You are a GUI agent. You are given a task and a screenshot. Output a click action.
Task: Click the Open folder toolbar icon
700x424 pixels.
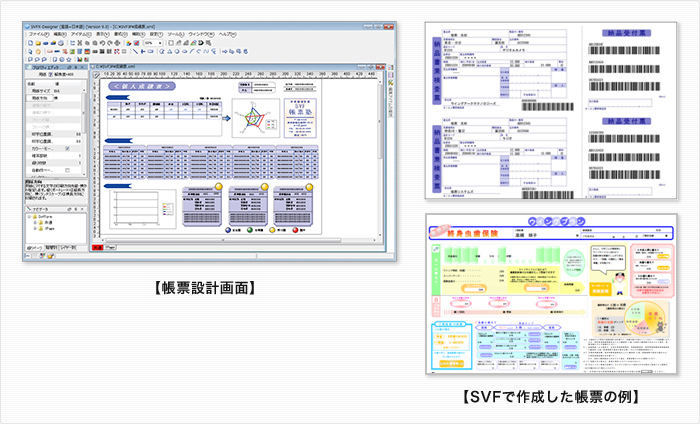37,43
